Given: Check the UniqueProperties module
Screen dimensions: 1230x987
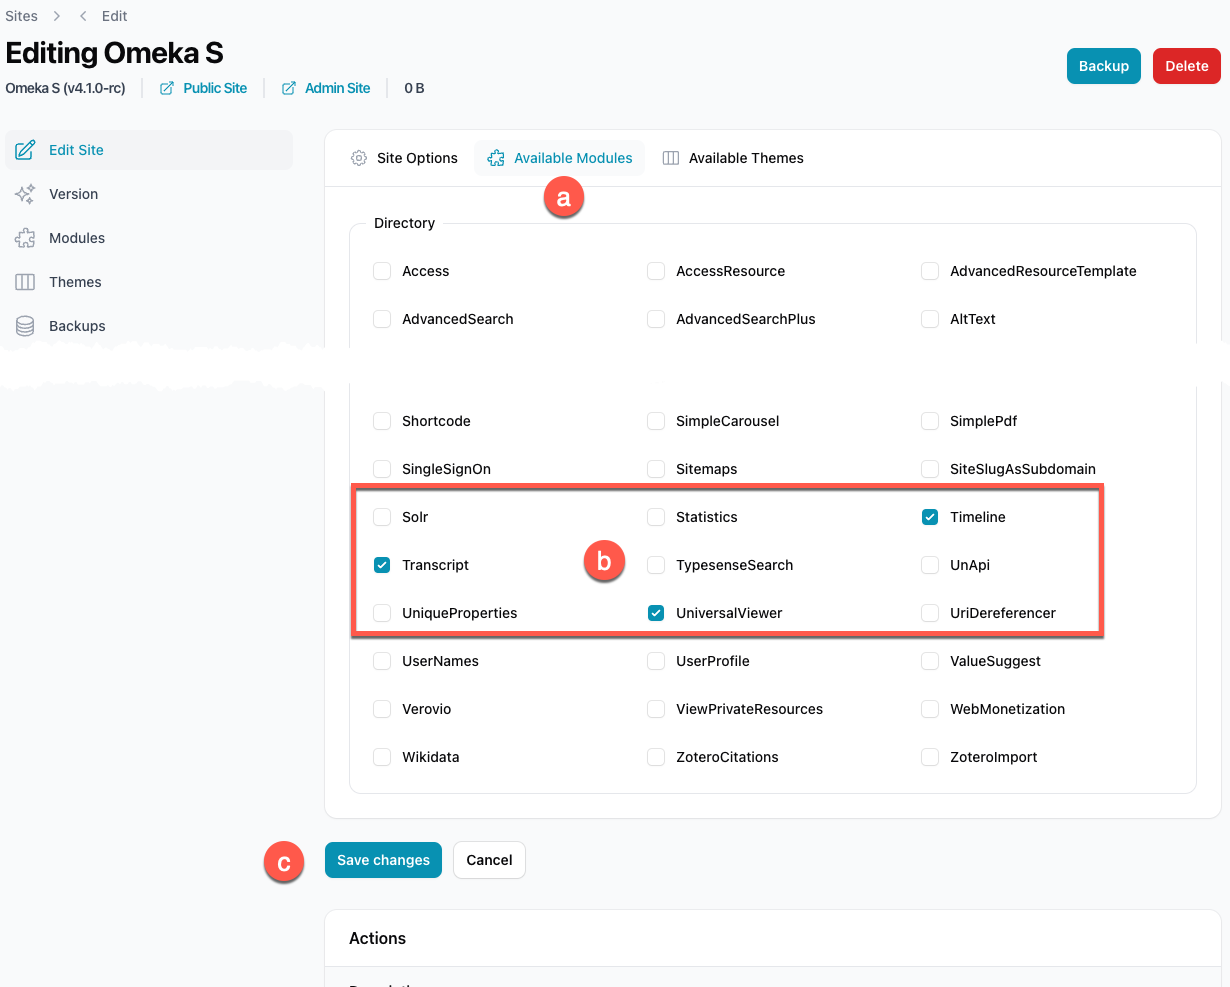Looking at the screenshot, I should tap(382, 613).
